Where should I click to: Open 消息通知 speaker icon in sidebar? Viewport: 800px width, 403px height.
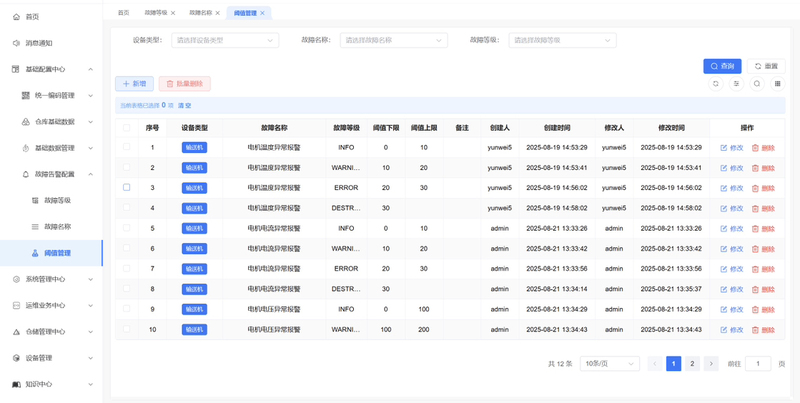coord(16,43)
